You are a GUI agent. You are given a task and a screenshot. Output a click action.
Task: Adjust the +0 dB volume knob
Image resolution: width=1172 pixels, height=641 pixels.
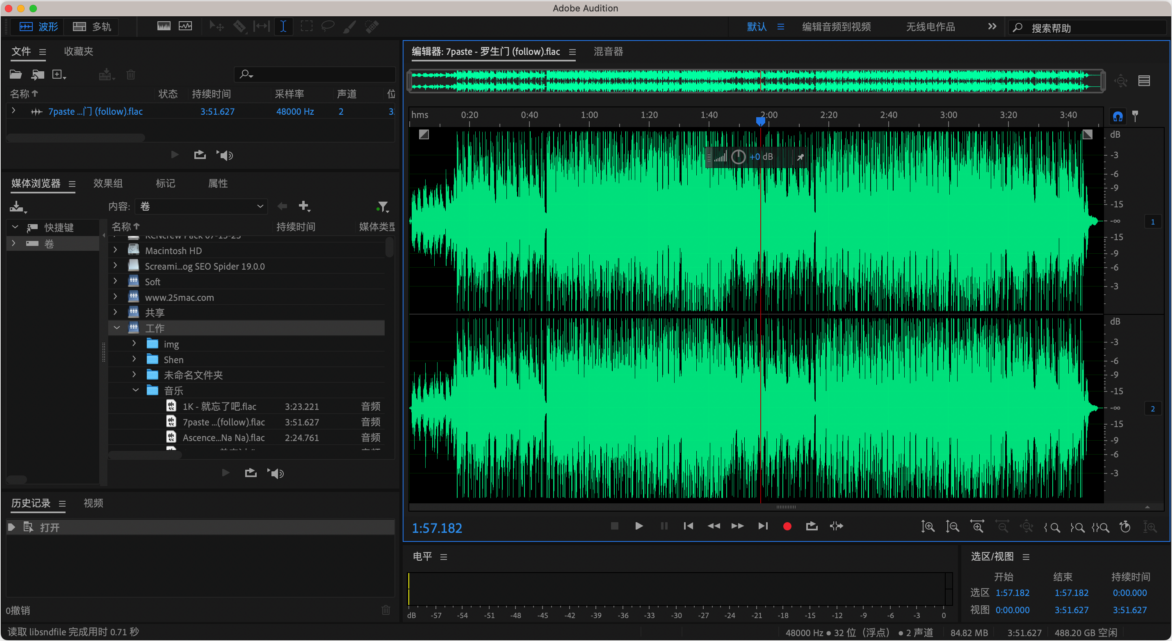738,157
